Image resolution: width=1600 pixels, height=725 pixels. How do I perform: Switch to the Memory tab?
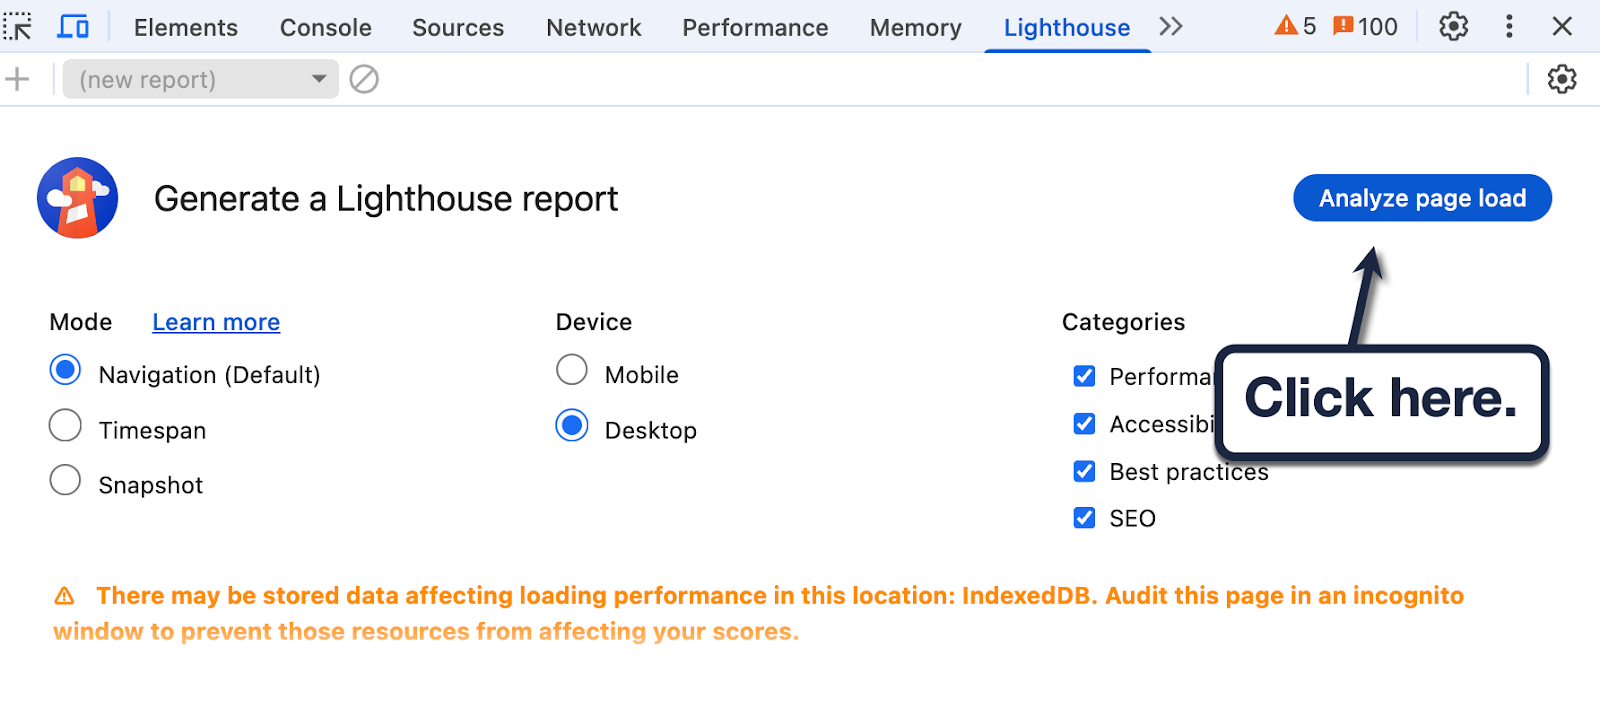(916, 27)
